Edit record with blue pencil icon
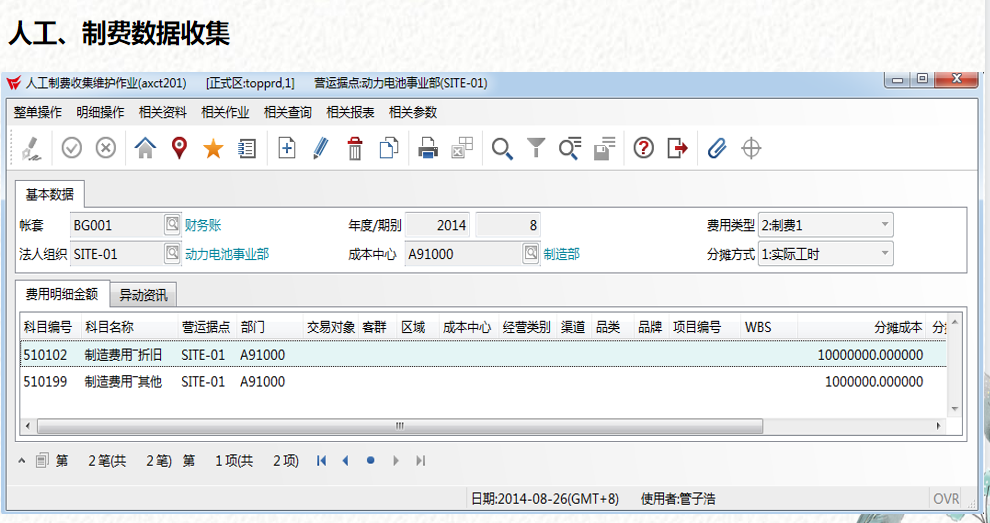The image size is (990, 523). point(321,148)
